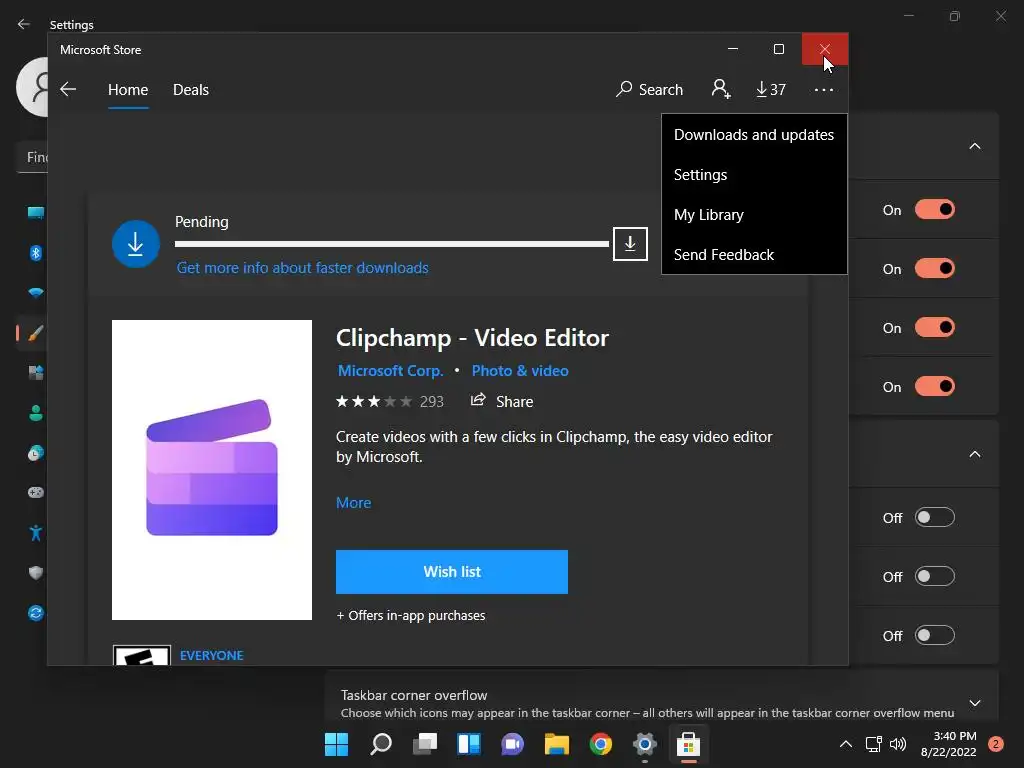Show hidden icons in system tray
The height and width of the screenshot is (768, 1024).
click(845, 744)
